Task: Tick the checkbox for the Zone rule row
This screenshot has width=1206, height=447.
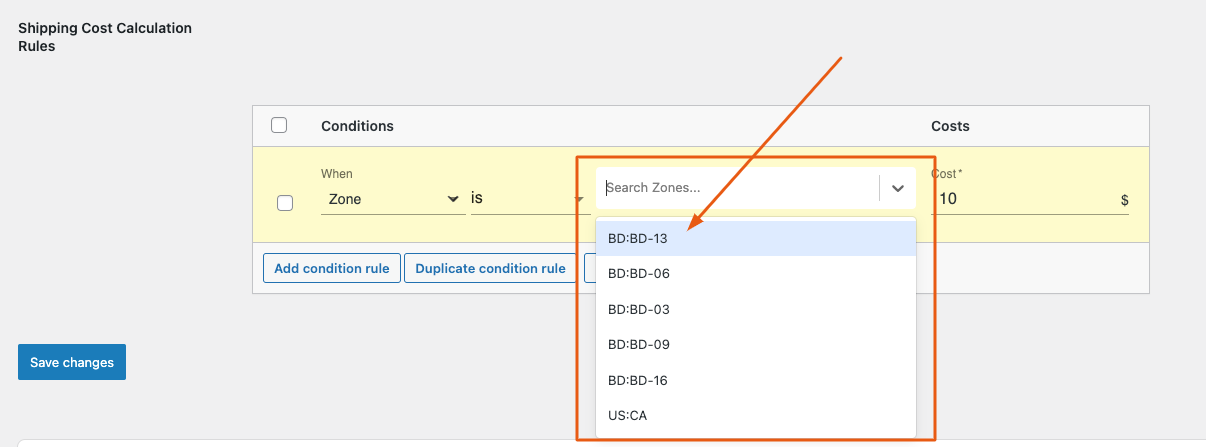Action: pos(285,202)
